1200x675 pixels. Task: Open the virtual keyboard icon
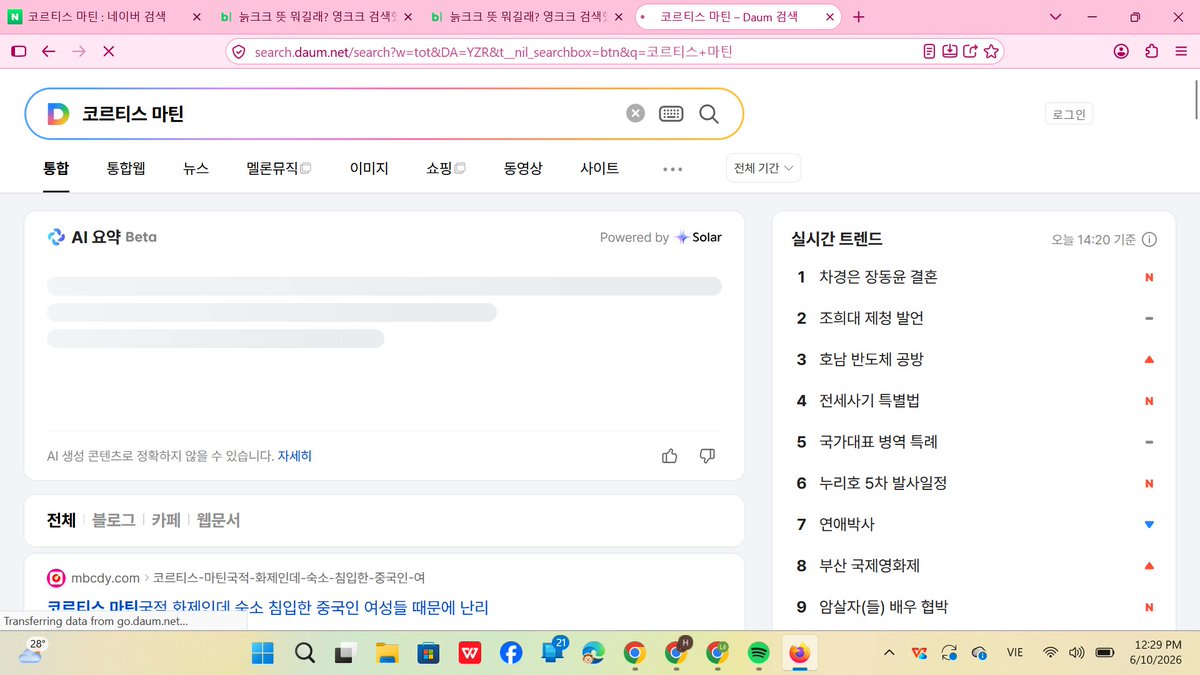coord(671,114)
